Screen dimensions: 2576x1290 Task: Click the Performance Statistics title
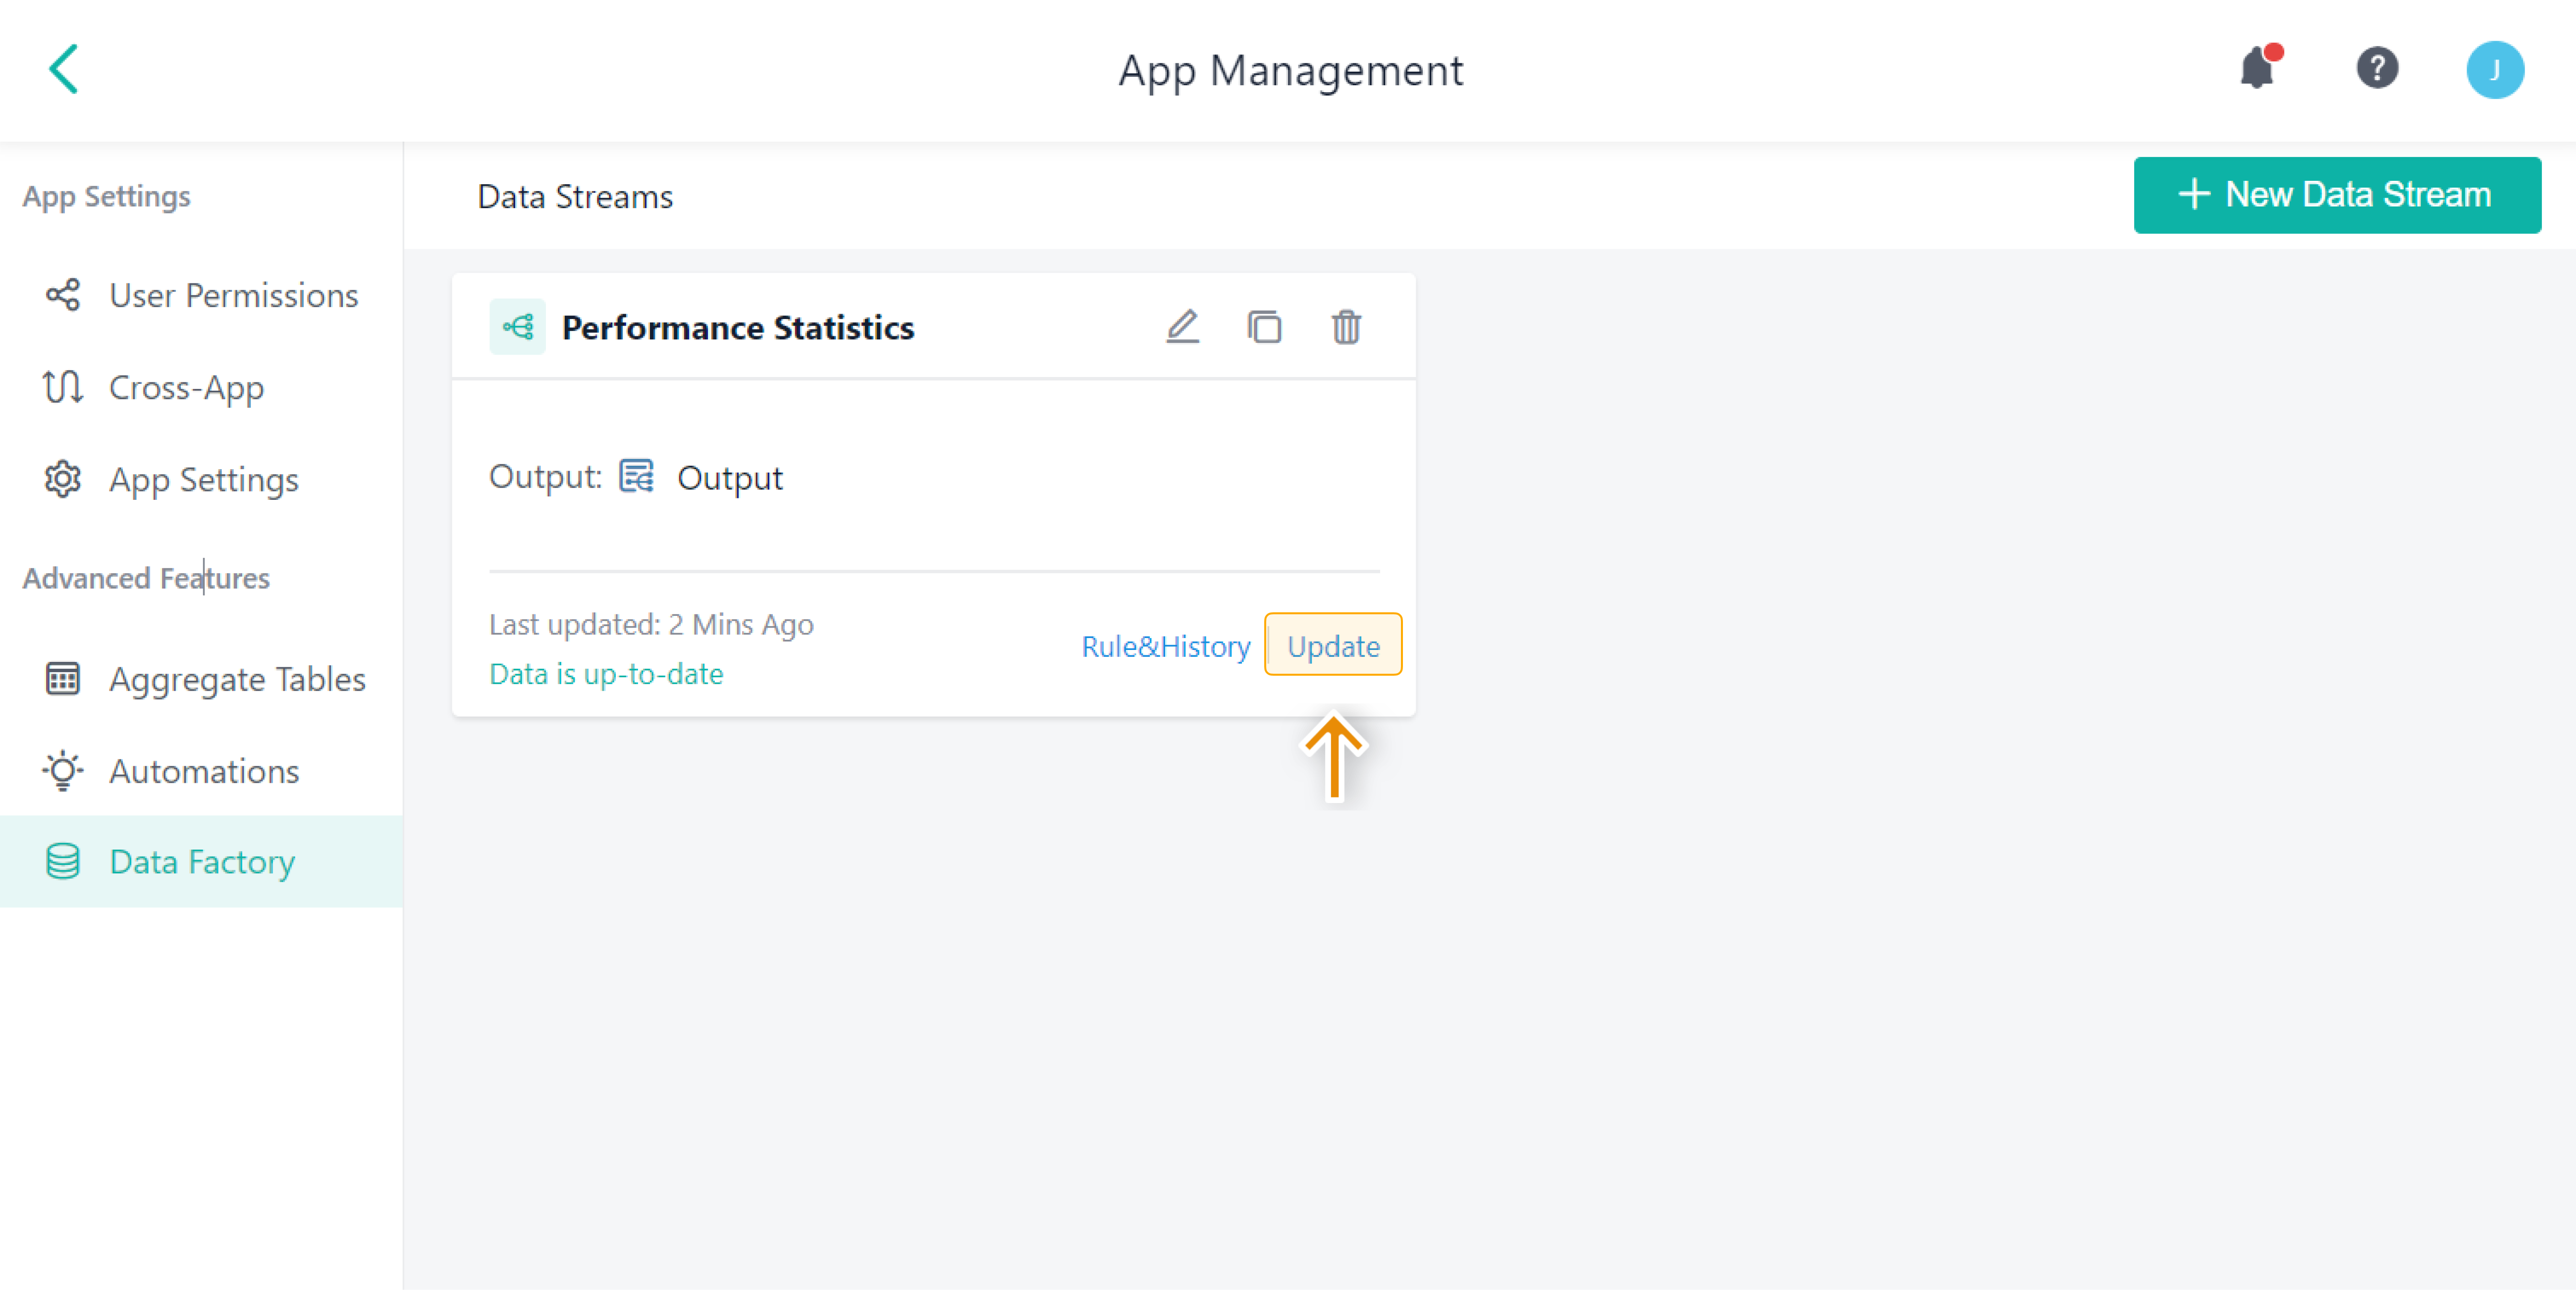[x=738, y=328]
